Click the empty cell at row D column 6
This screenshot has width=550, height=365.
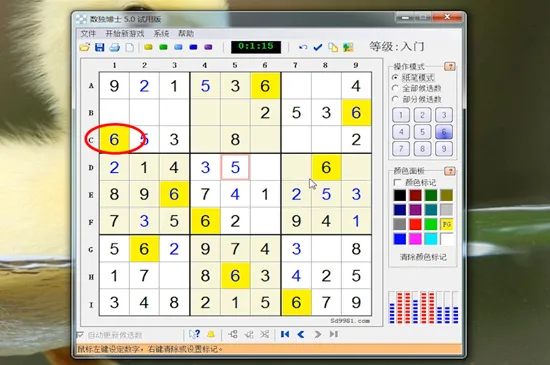click(x=265, y=167)
